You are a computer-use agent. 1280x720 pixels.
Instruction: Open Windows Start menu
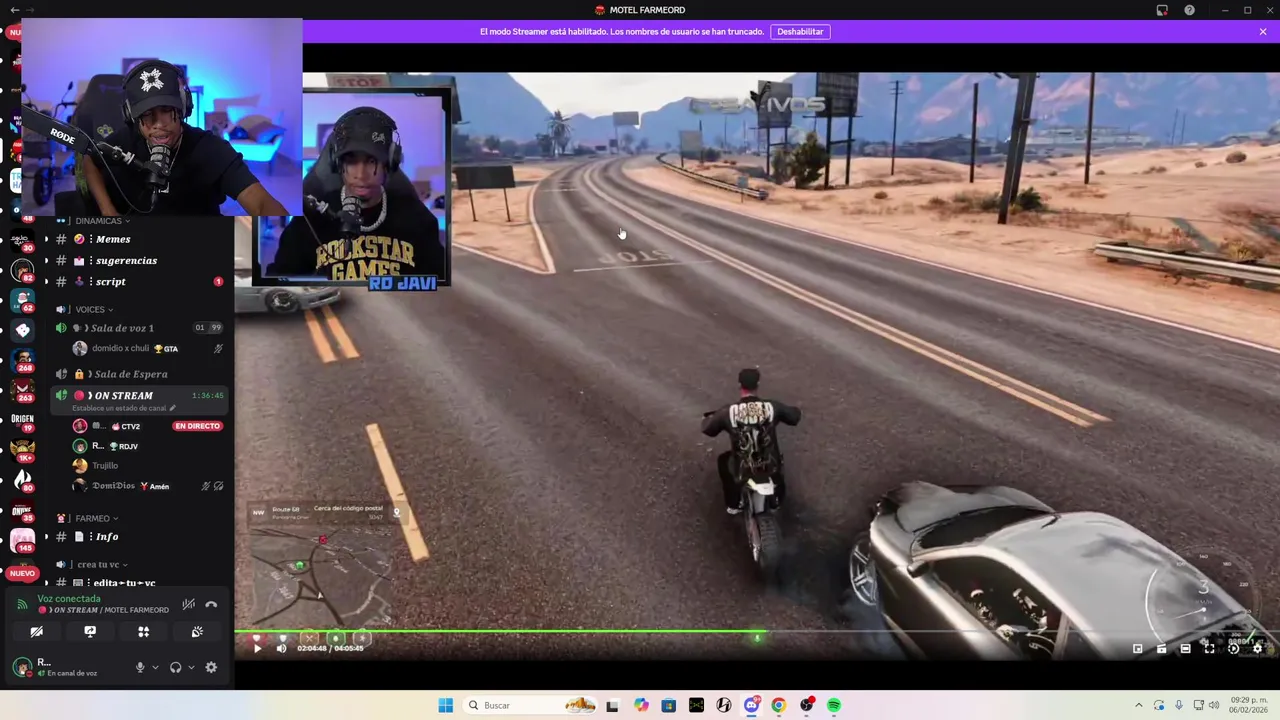[445, 706]
